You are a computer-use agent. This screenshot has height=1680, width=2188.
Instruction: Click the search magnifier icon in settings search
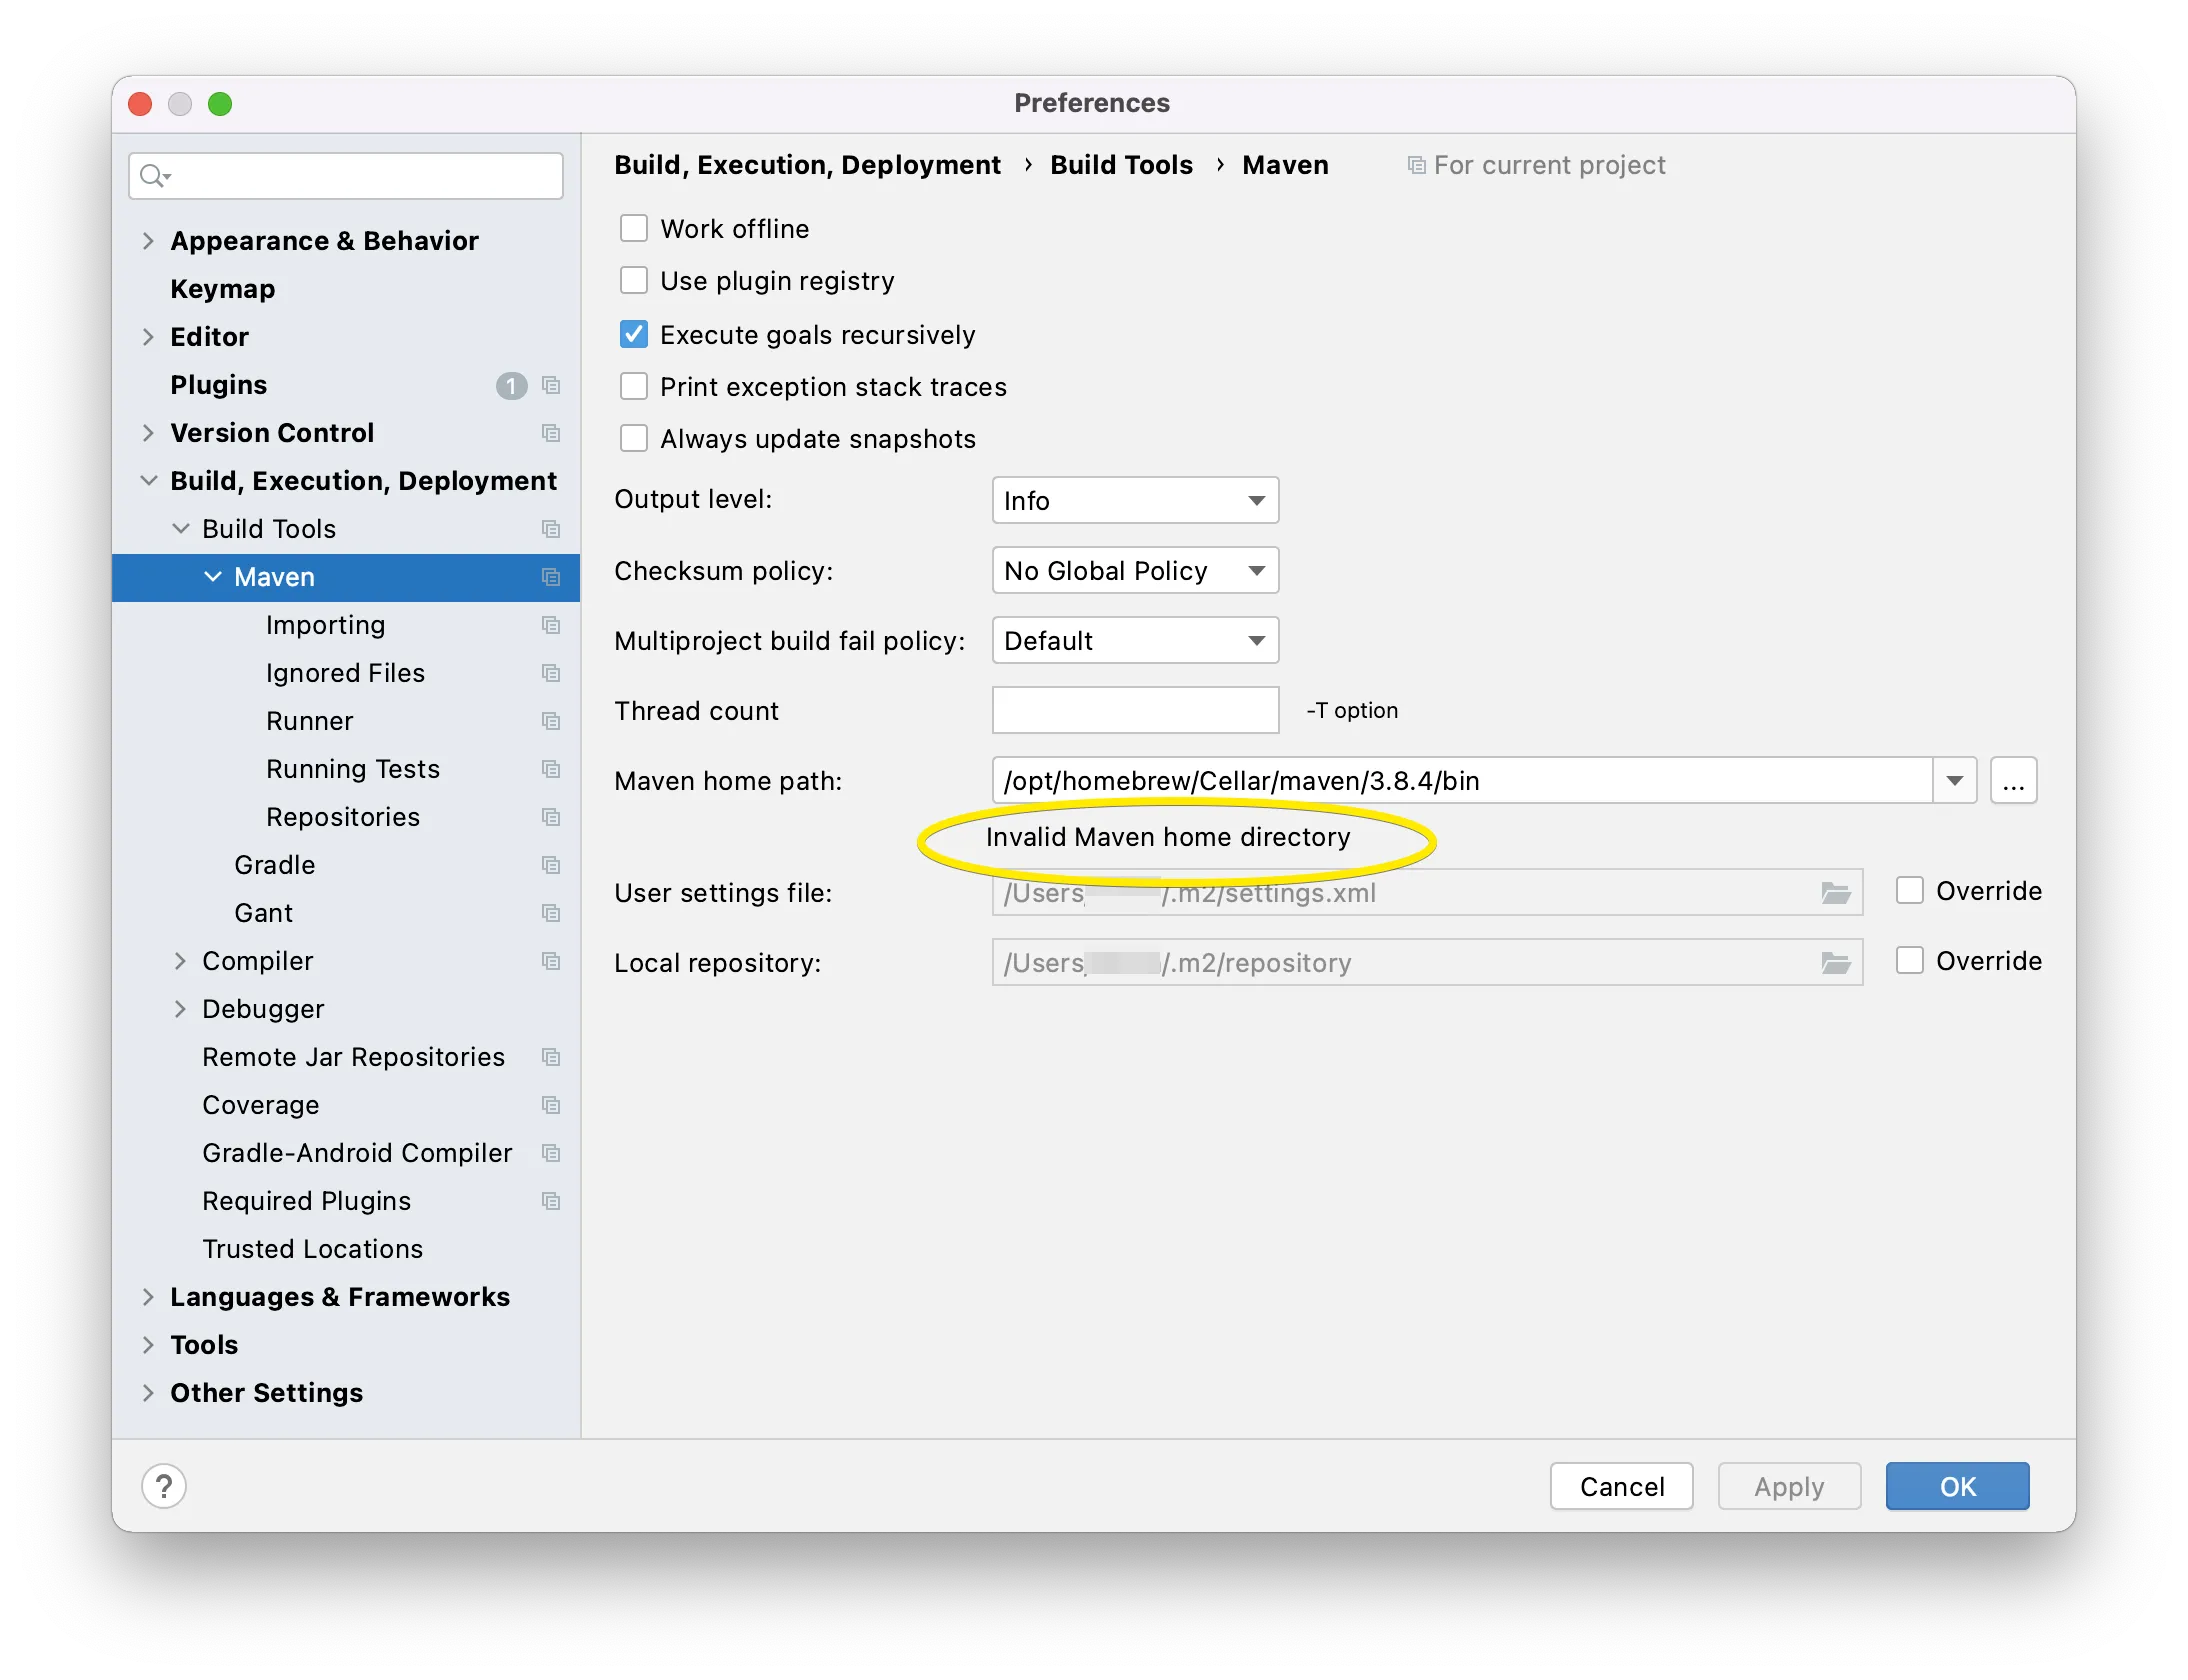153,176
